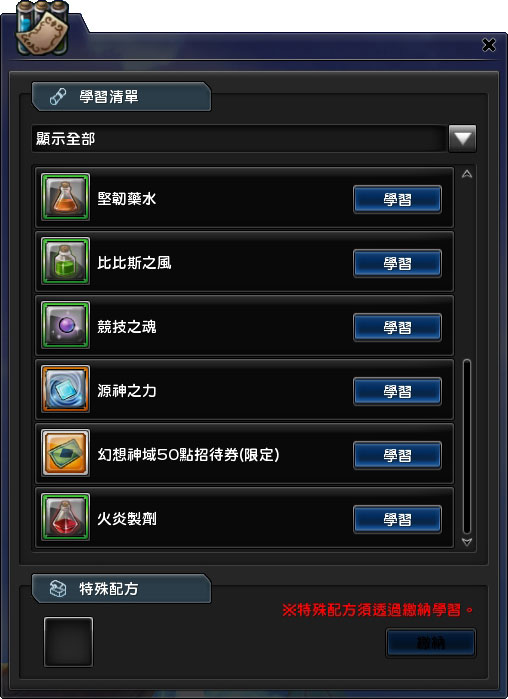Click the 繳納 submit button
Screen dimensions: 508x699
pos(430,643)
